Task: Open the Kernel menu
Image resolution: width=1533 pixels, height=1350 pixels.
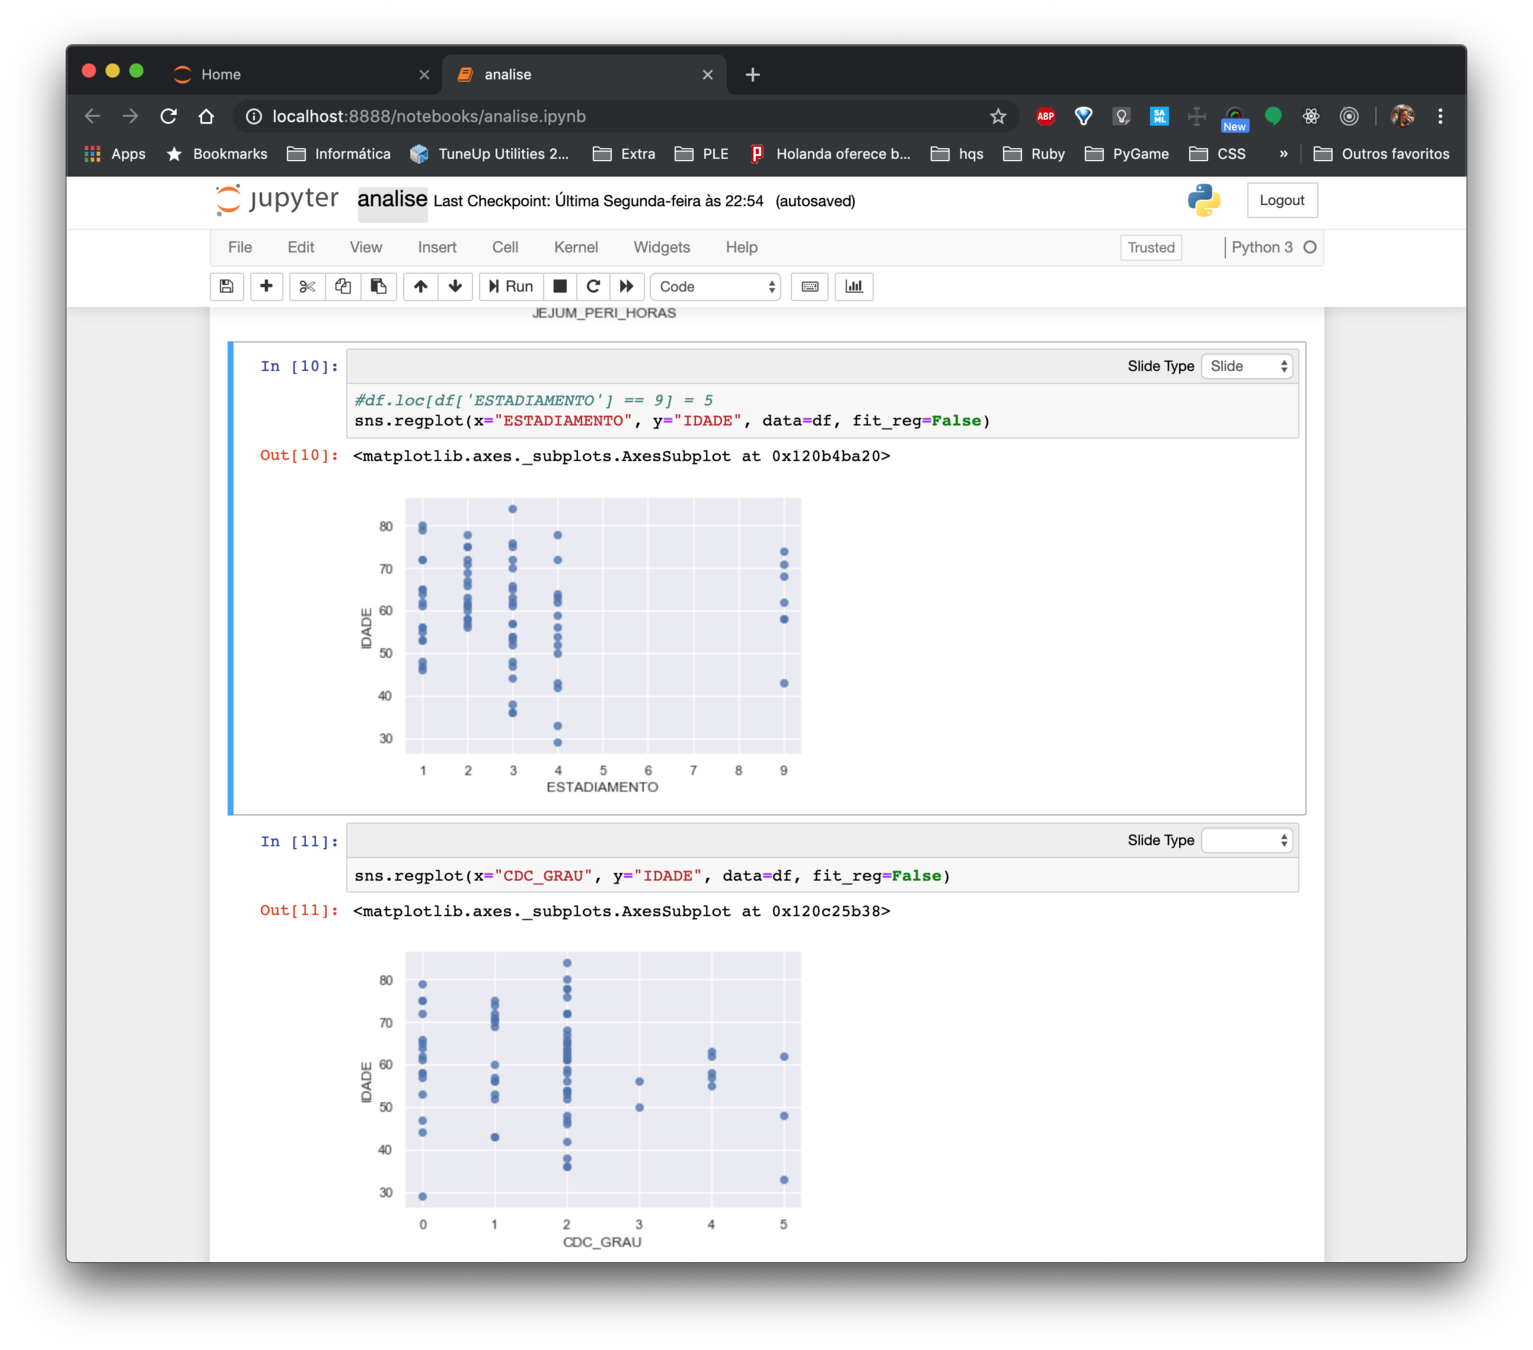Action: (x=576, y=248)
